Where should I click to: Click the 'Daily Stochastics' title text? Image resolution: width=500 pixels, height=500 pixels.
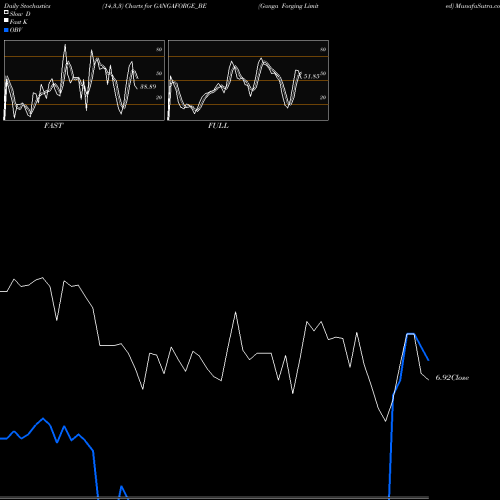tap(27, 6)
